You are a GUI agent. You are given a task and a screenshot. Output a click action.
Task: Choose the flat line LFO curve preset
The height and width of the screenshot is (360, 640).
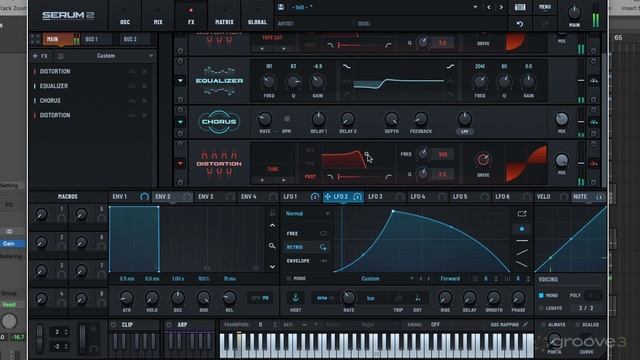[x=522, y=241]
